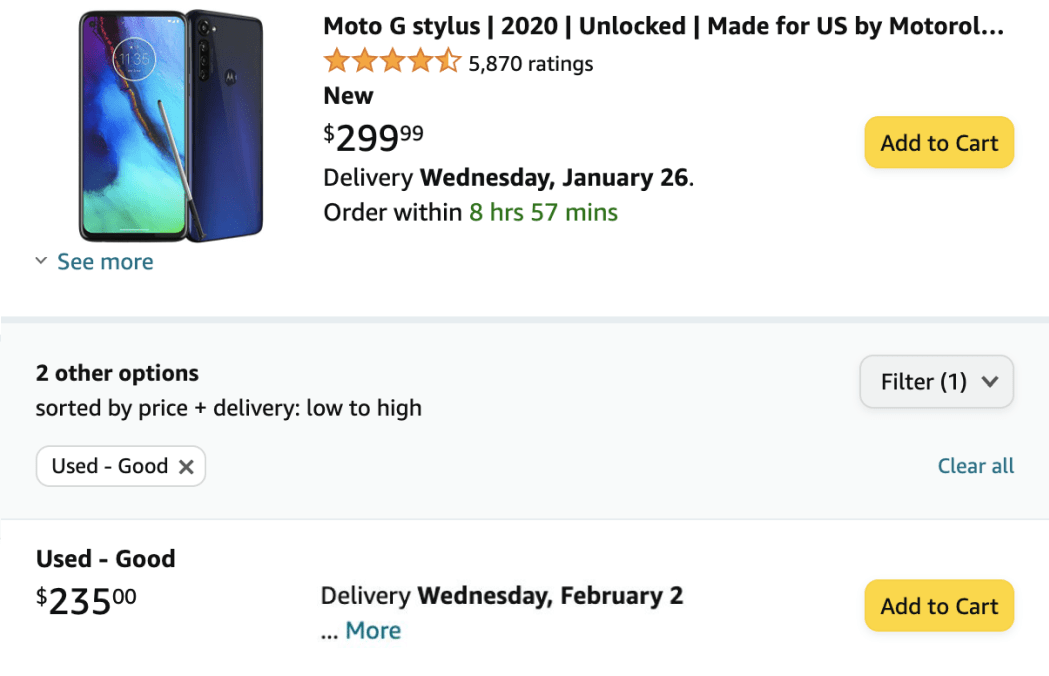This screenshot has width=1049, height=676.
Task: Click the 2 other options heading
Action: point(117,374)
